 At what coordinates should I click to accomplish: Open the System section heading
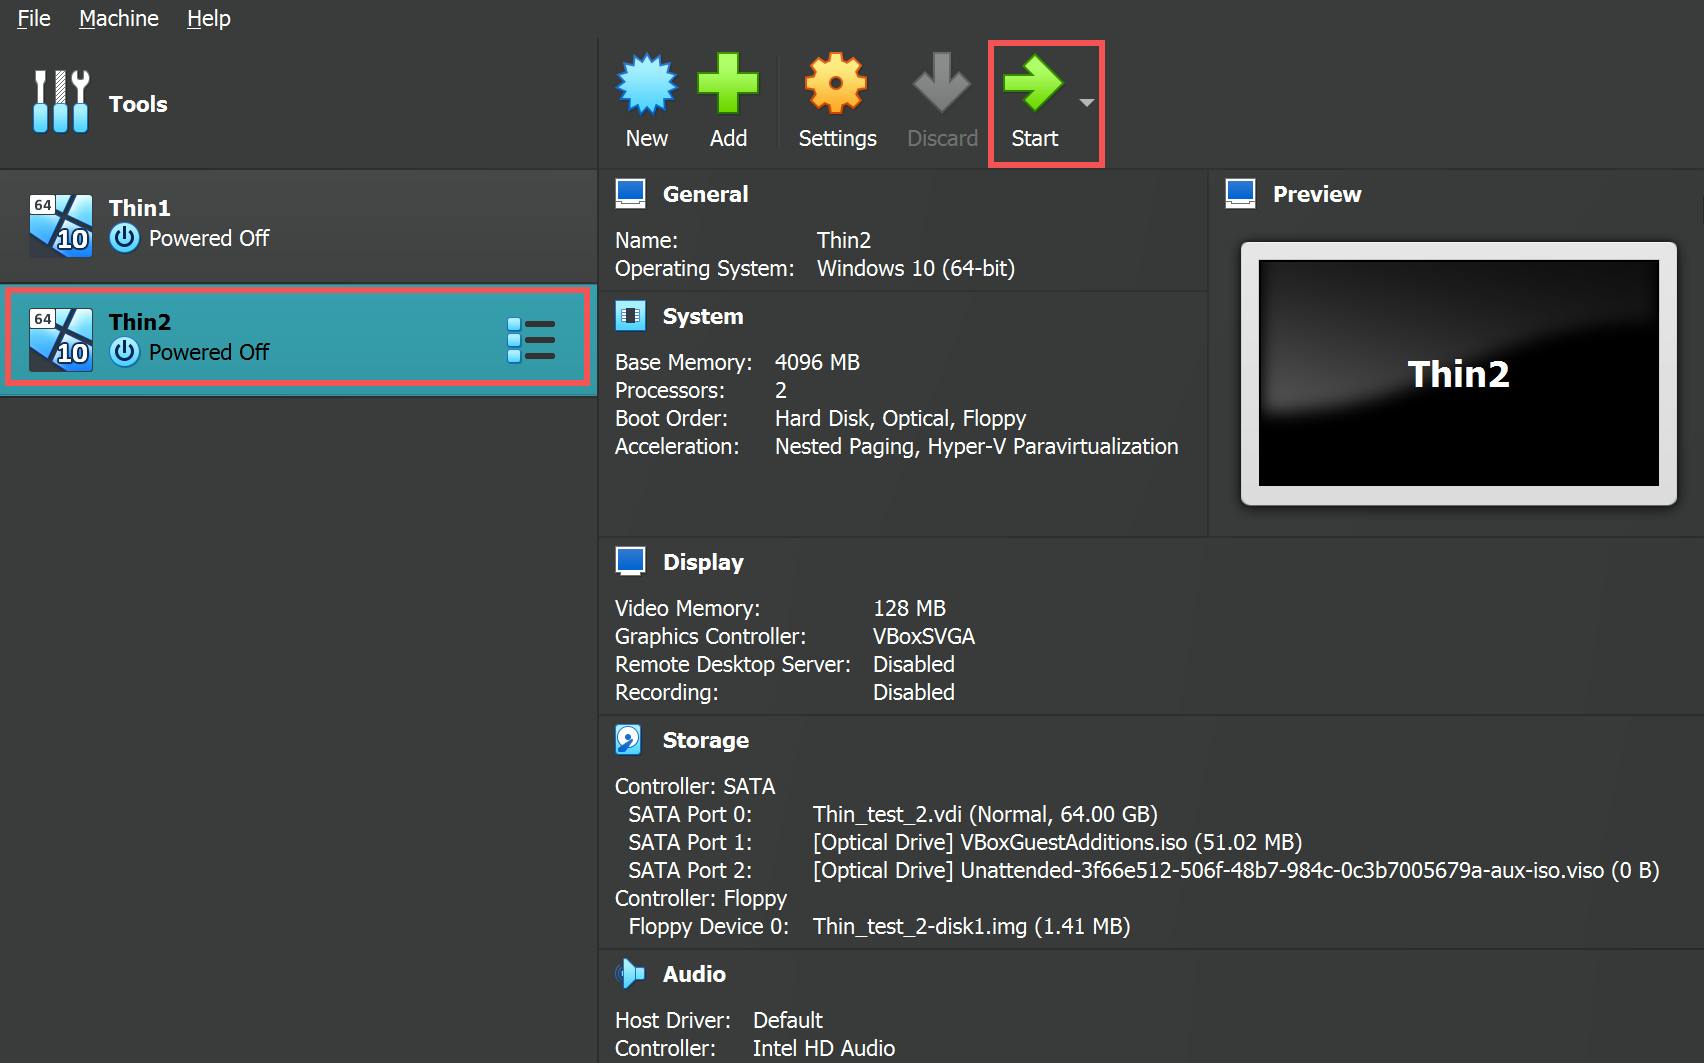pyautogui.click(x=703, y=316)
